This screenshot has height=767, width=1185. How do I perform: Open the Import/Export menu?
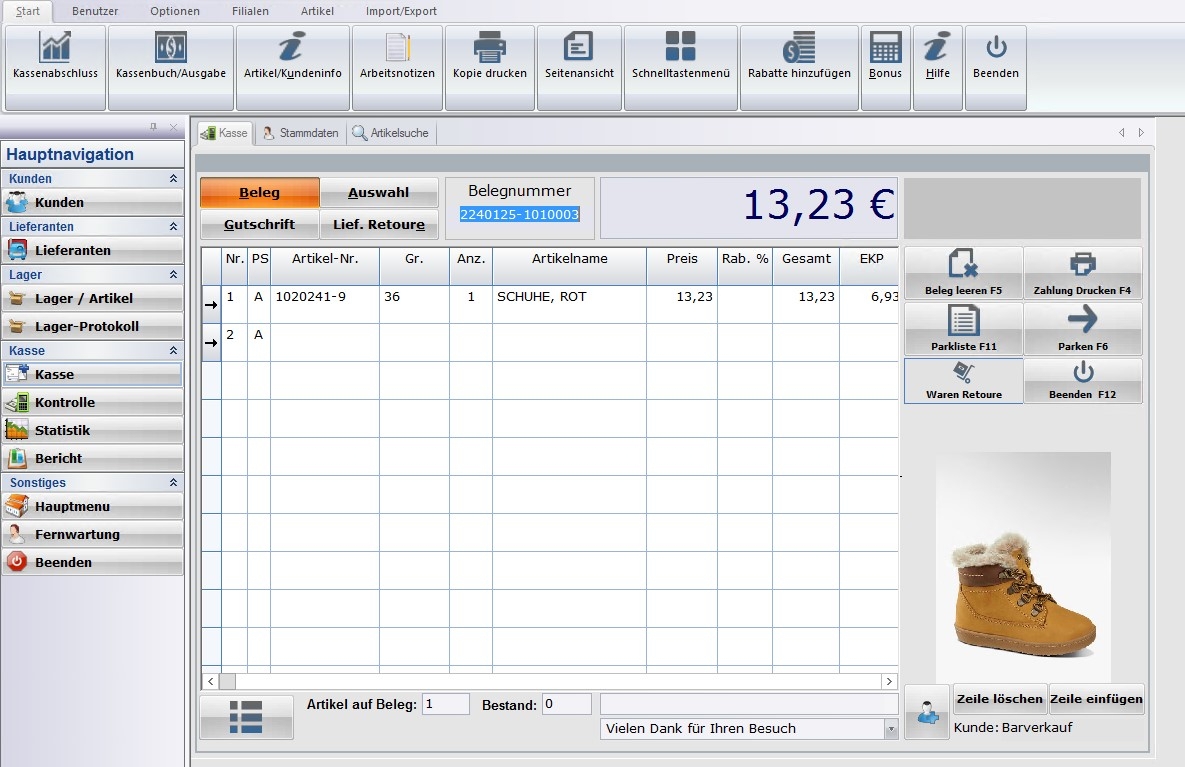pos(401,11)
